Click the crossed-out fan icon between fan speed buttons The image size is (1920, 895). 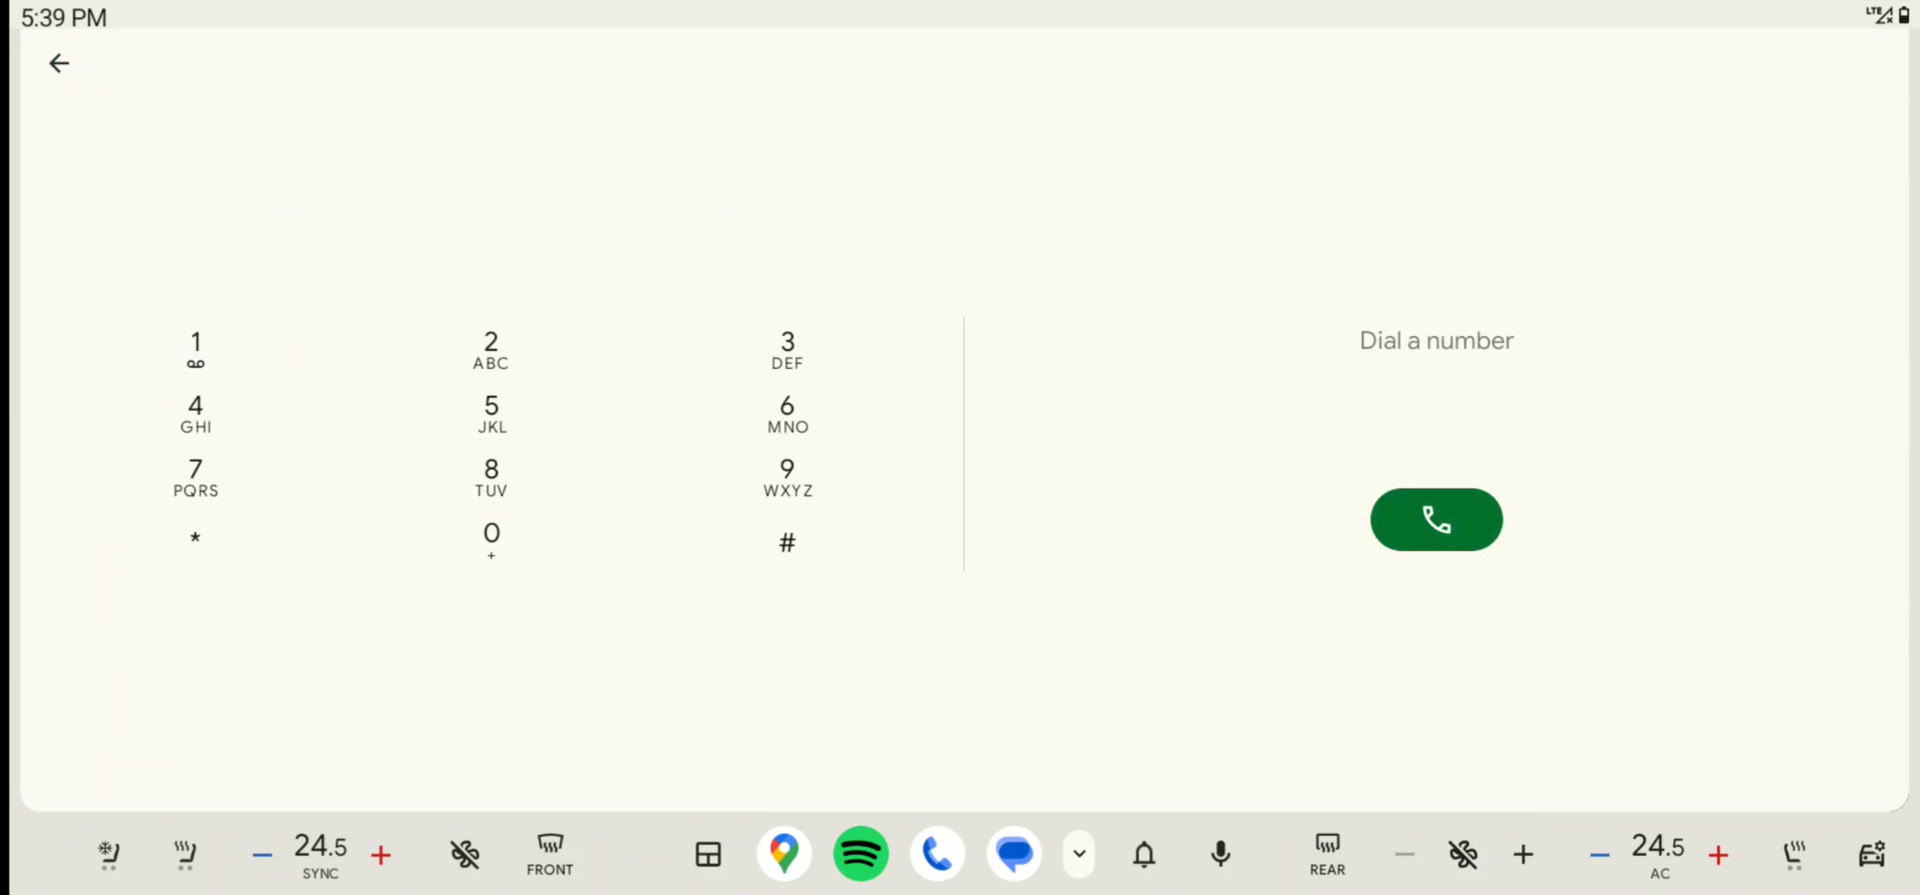(x=1463, y=854)
